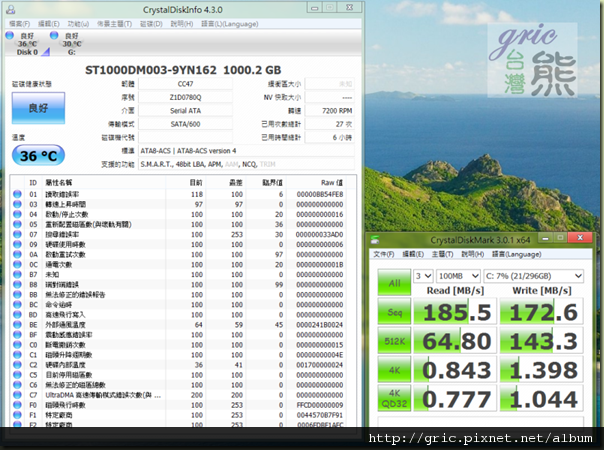
Task: Open test size dropdown showing 100MB
Action: point(458,276)
